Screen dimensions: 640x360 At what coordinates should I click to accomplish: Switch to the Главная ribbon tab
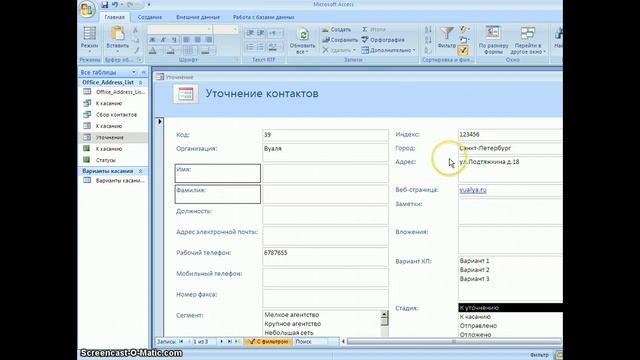point(115,17)
